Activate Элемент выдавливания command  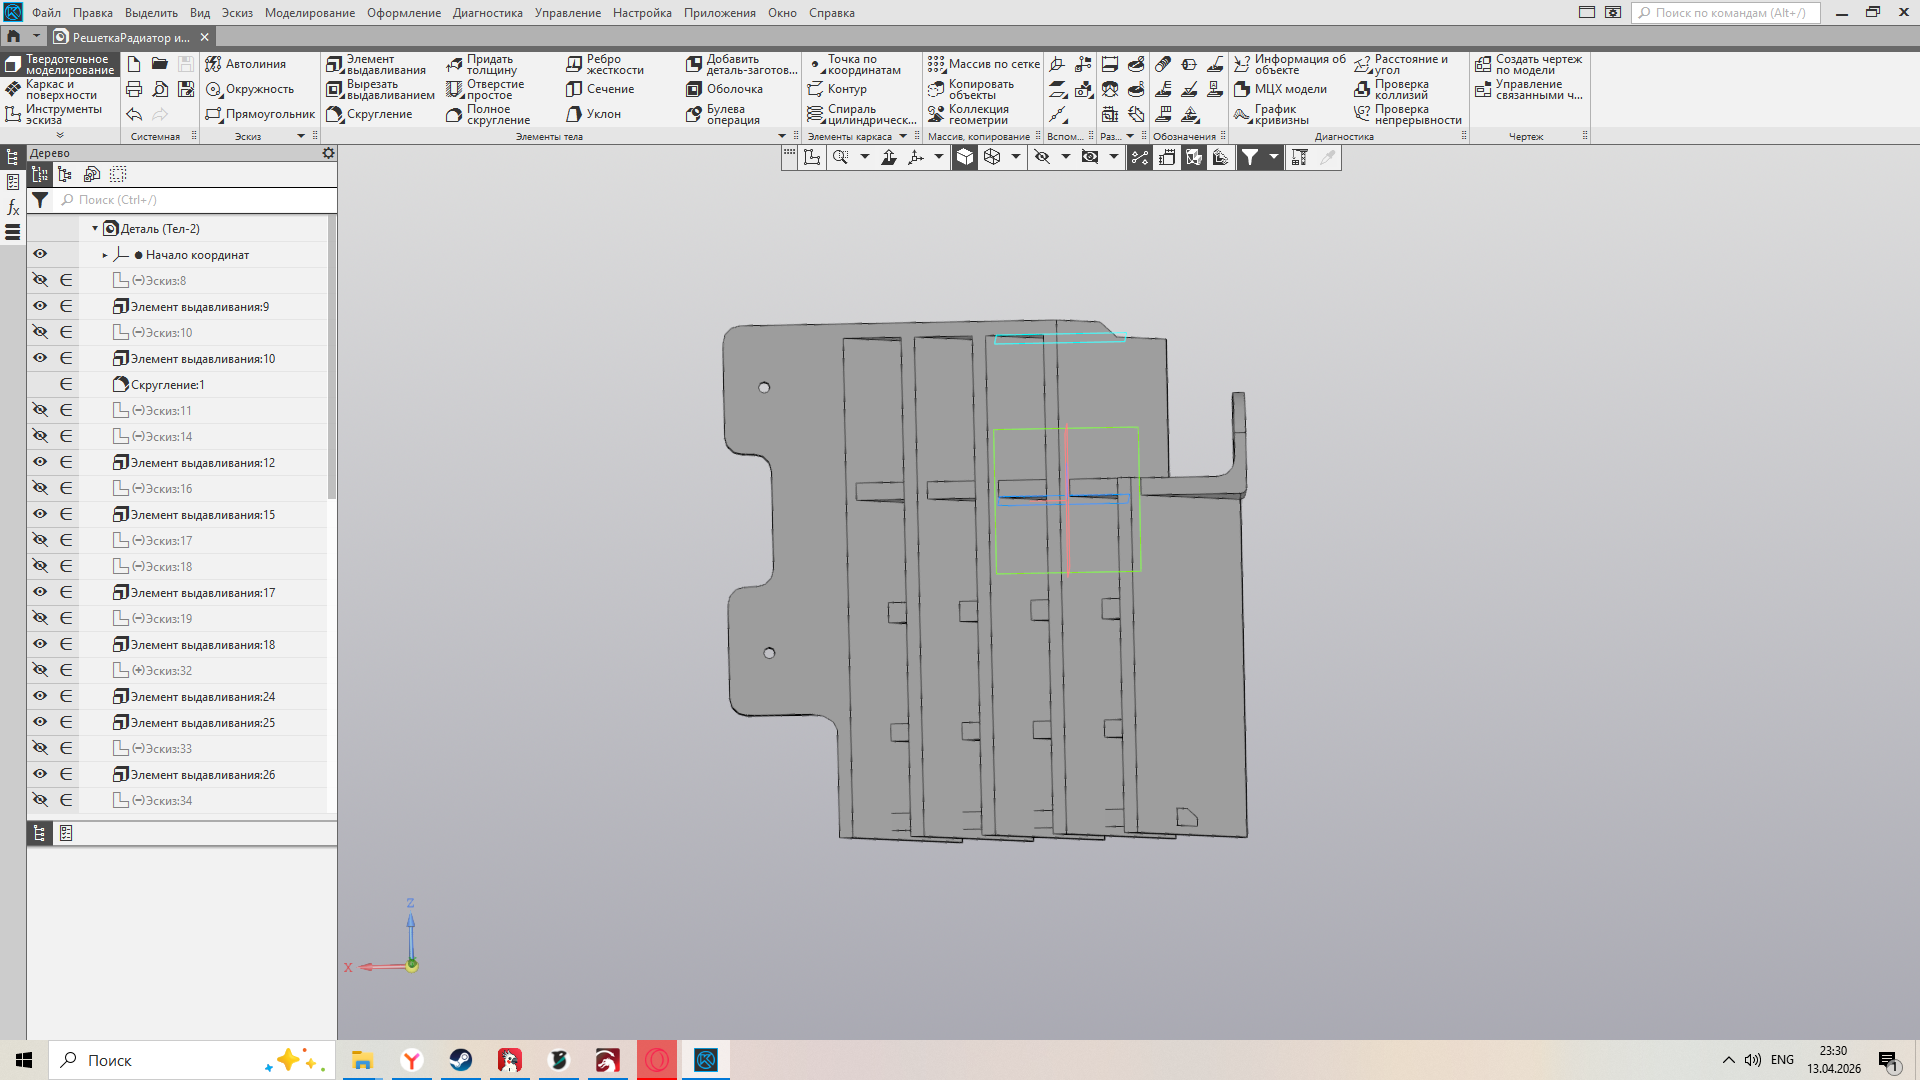tap(377, 64)
